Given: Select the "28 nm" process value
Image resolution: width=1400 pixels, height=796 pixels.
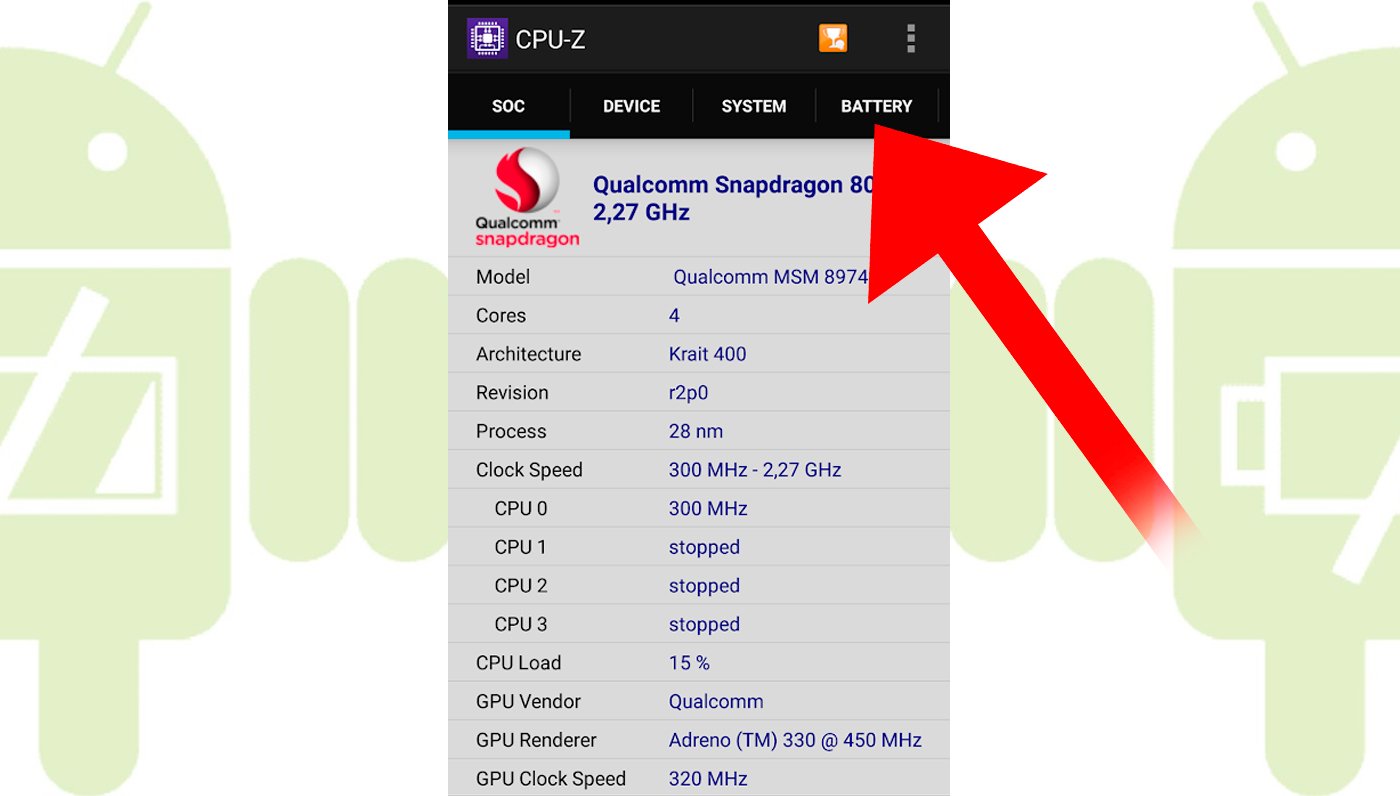Looking at the screenshot, I should [696, 431].
